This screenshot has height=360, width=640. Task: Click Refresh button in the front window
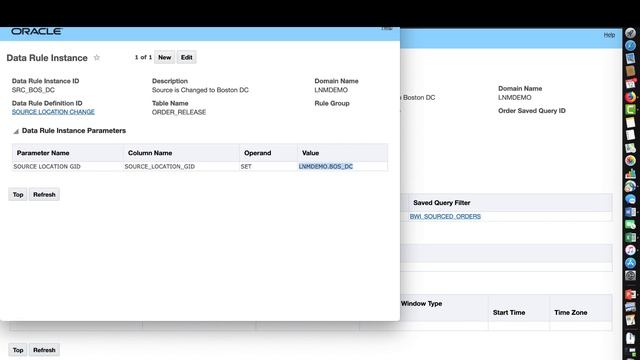[44, 195]
